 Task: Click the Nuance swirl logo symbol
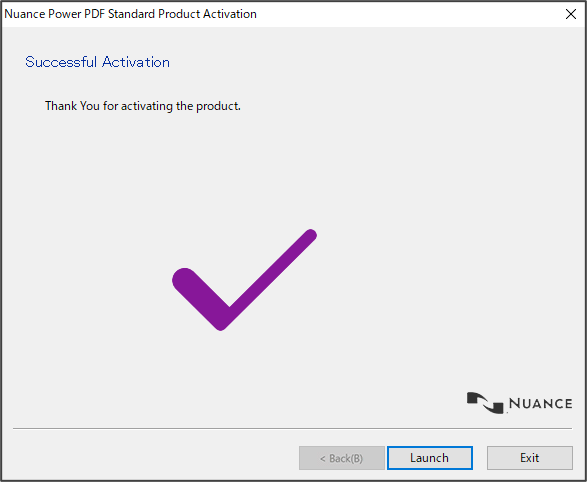(x=485, y=403)
